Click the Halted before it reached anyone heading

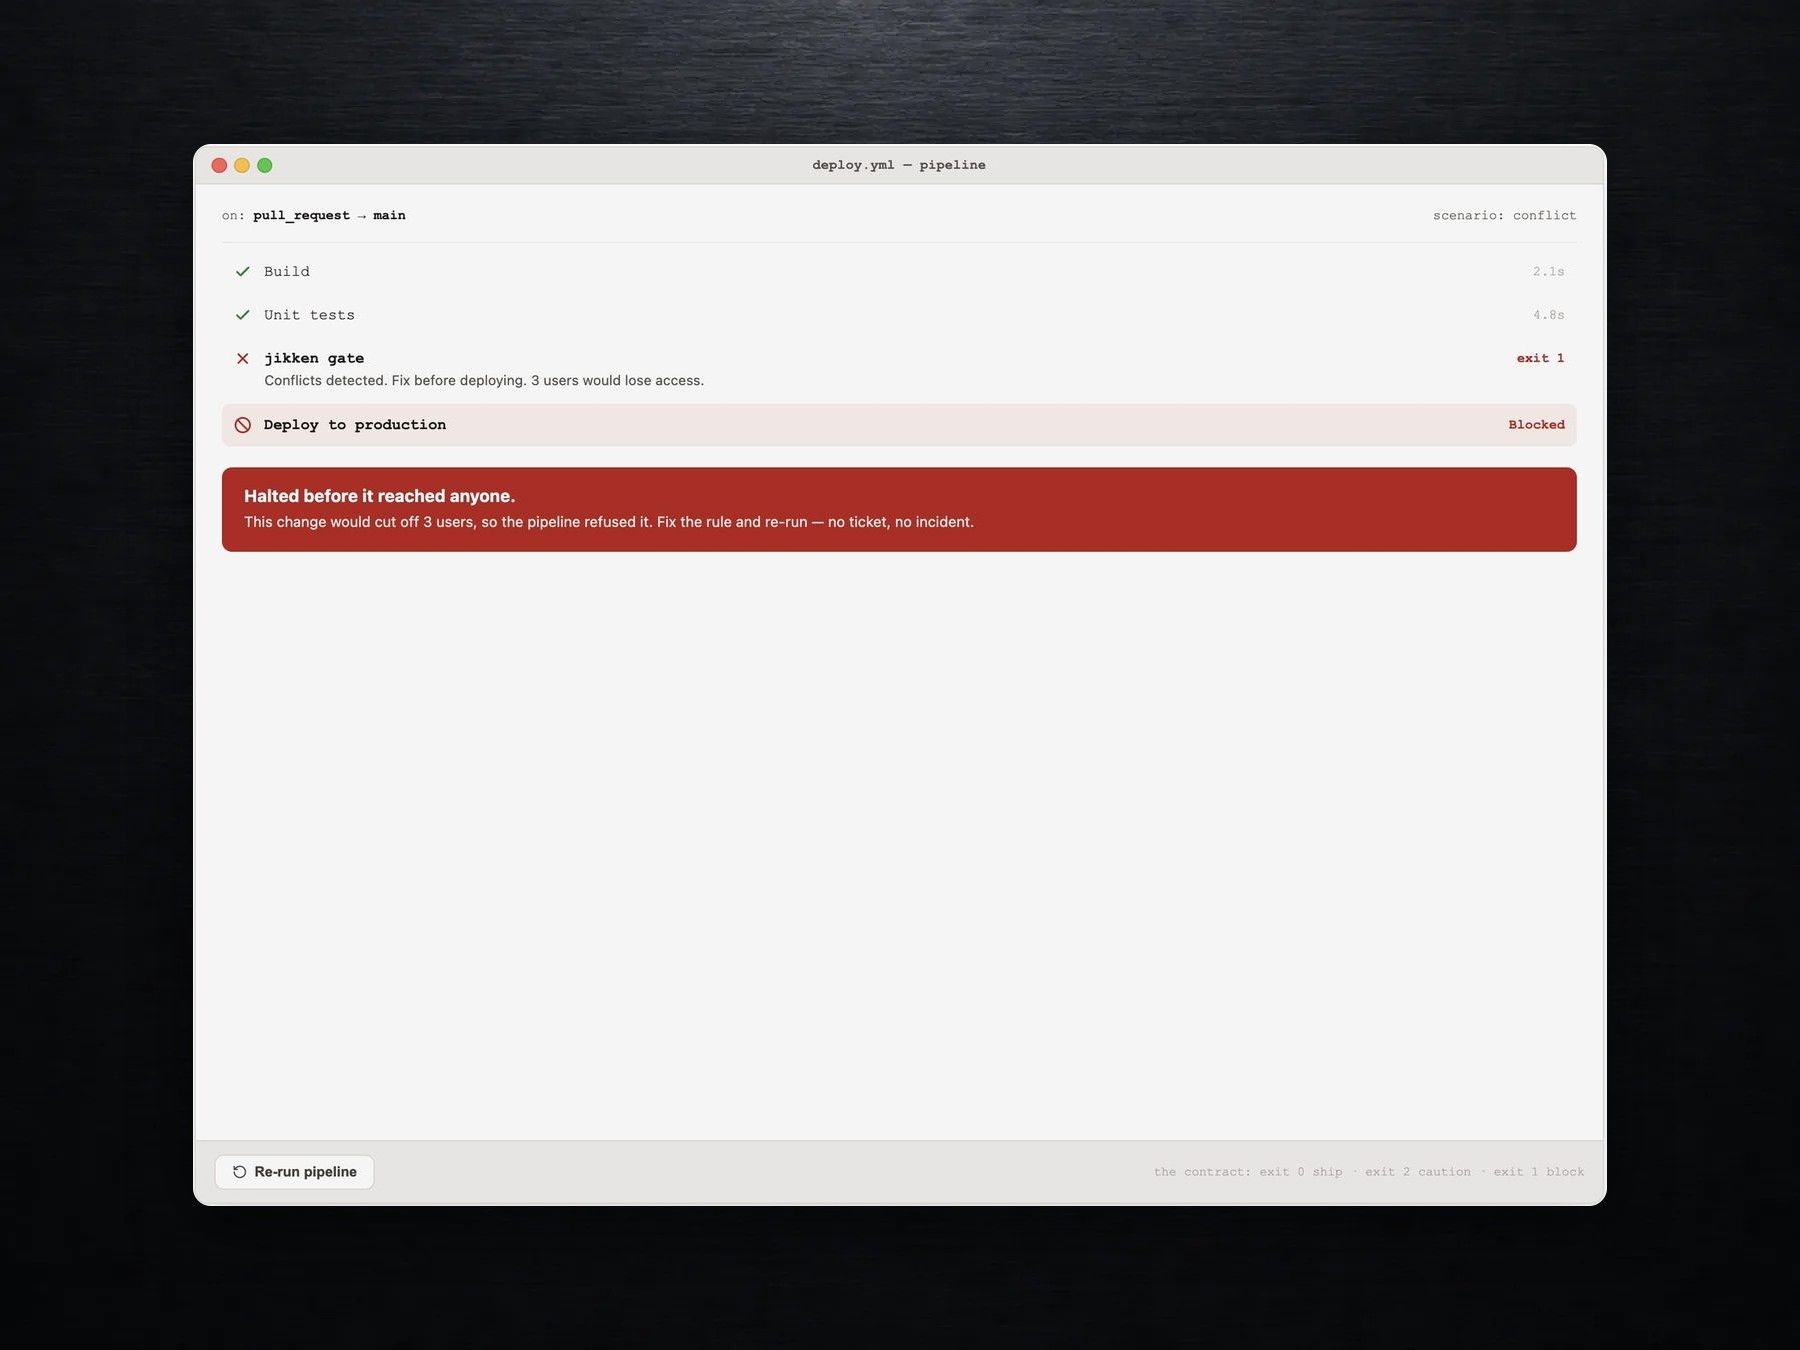pos(380,496)
